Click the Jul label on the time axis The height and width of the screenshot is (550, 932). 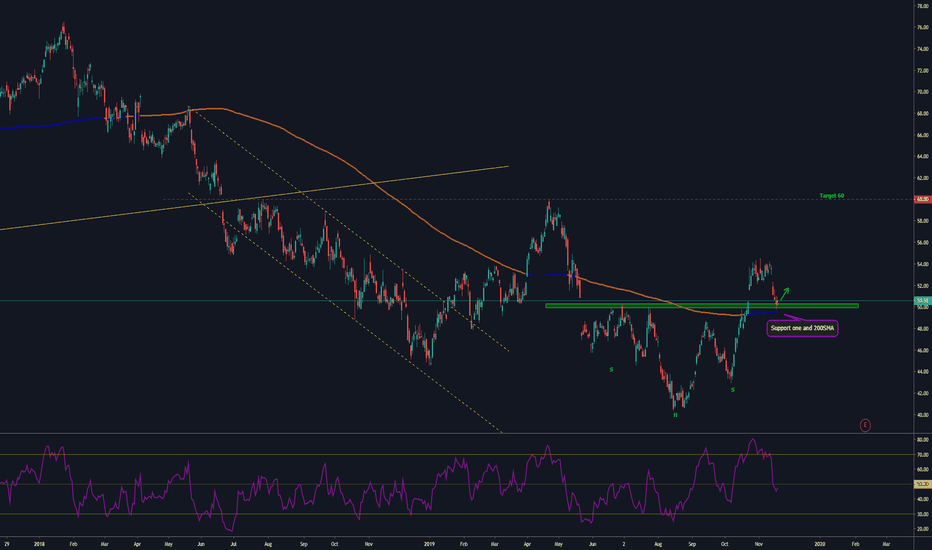tap(233, 543)
